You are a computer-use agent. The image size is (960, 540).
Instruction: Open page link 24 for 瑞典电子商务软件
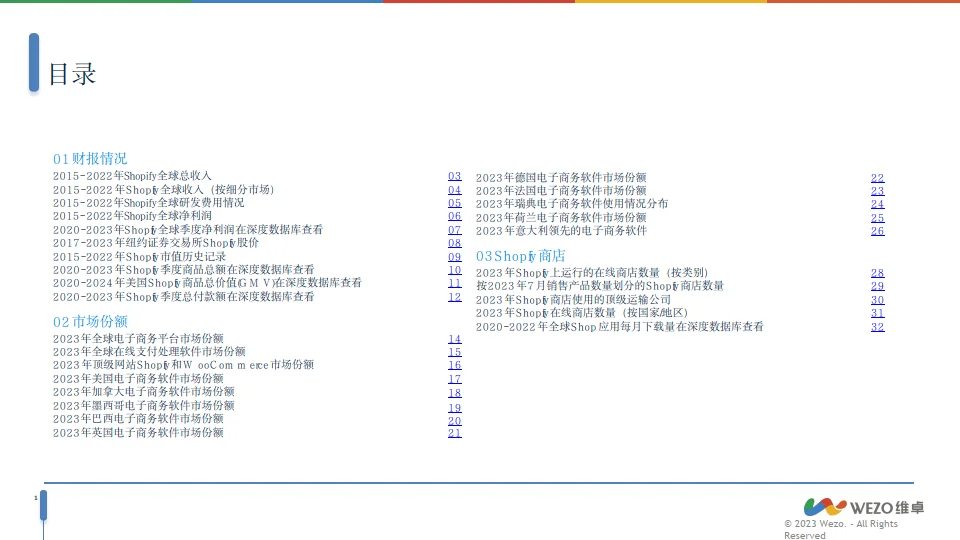(877, 204)
